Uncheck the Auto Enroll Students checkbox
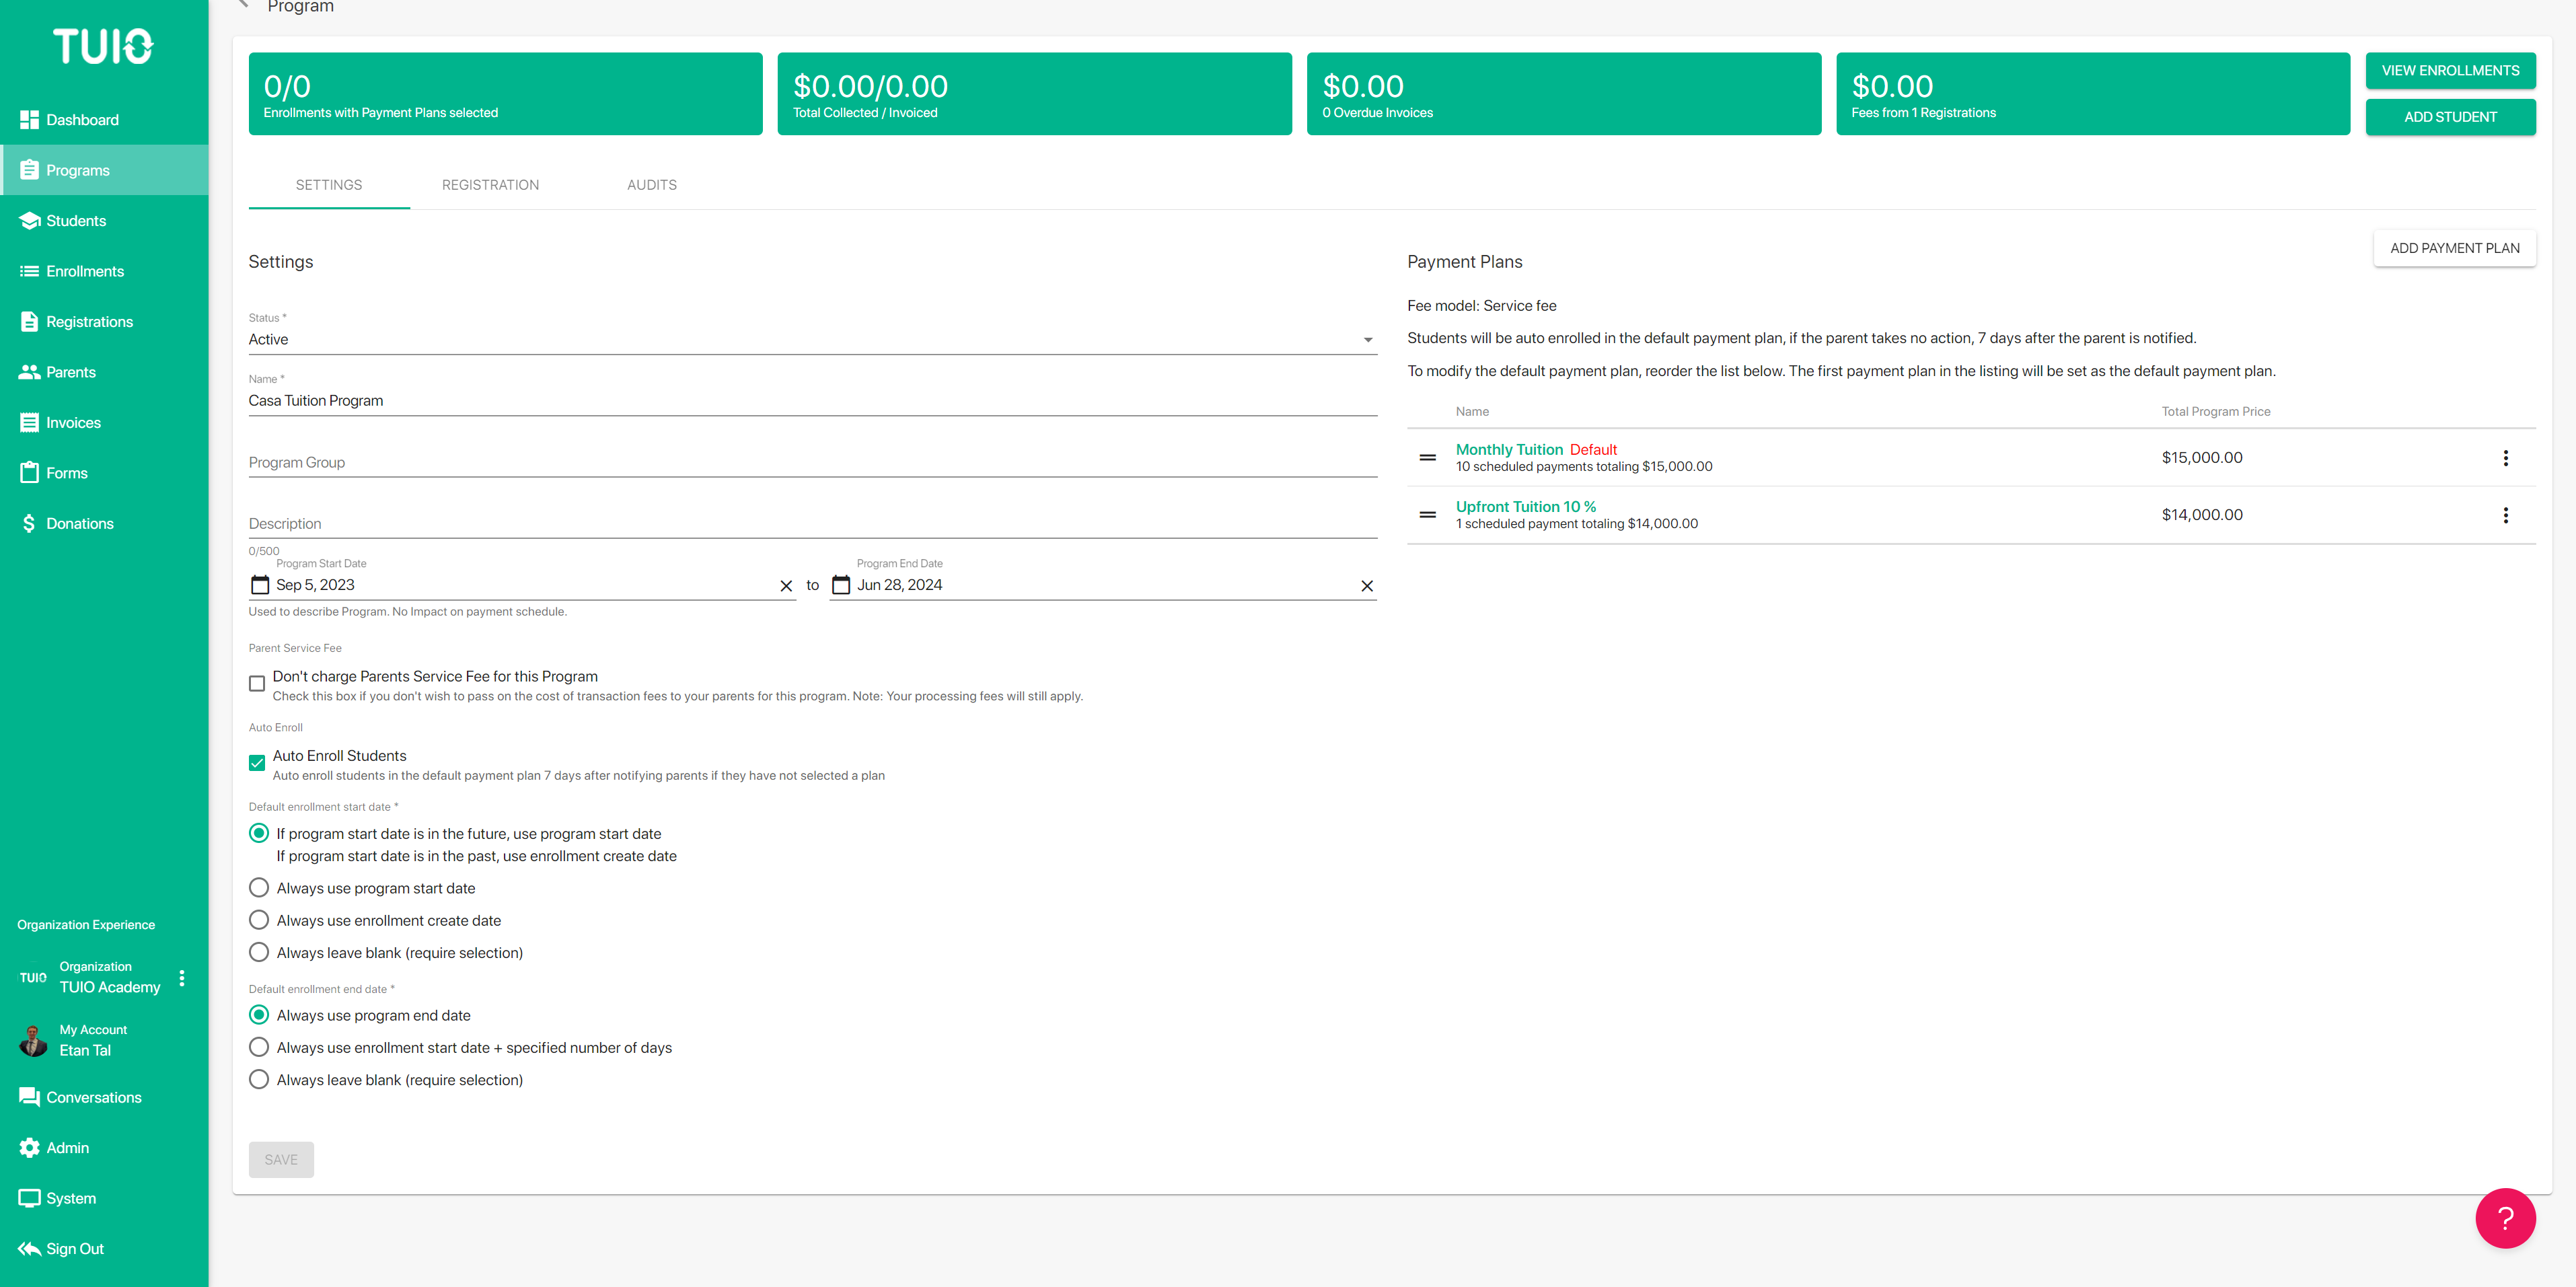Screen dimensions: 2576x1287 tap(257, 763)
